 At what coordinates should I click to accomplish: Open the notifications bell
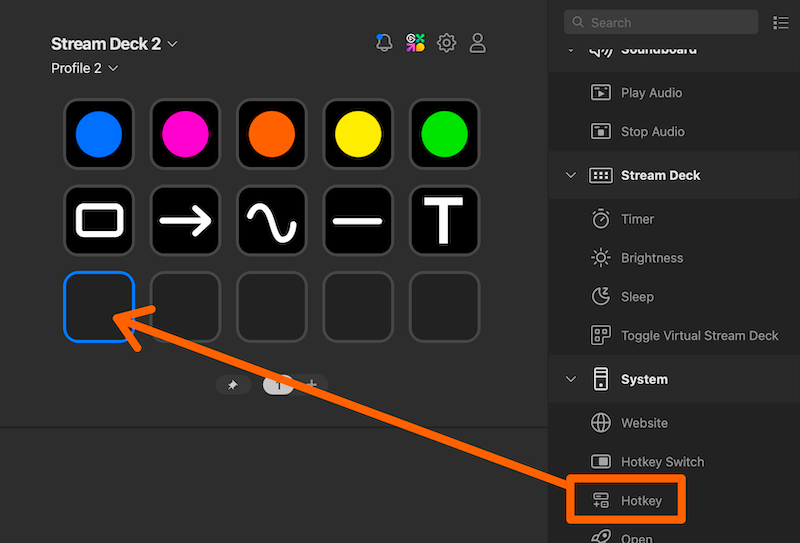tap(384, 43)
